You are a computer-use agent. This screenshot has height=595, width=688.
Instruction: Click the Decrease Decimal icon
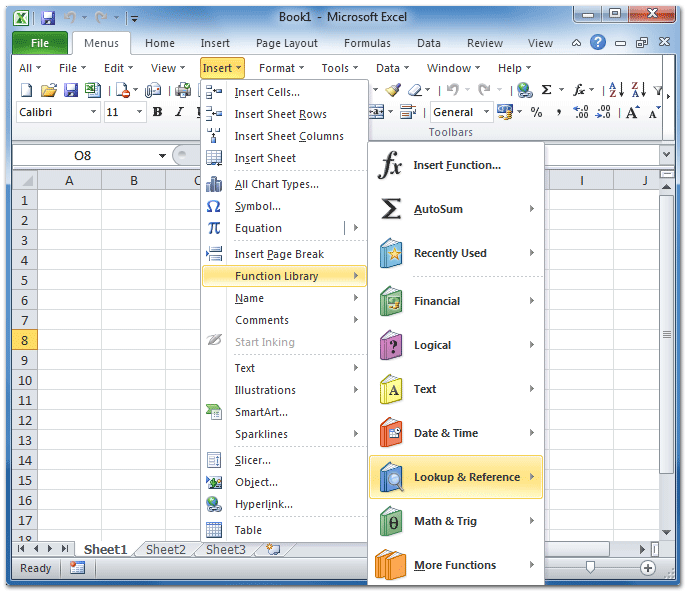pos(603,112)
